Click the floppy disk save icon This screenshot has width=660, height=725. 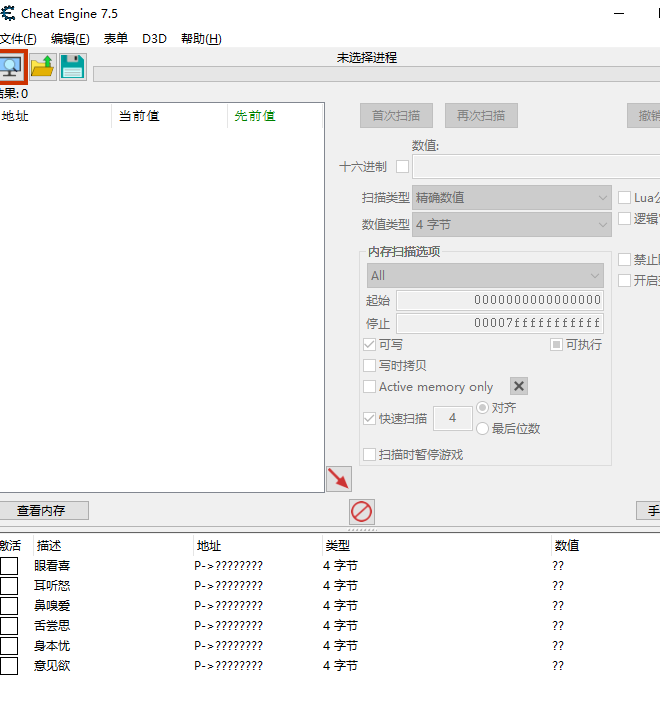(72, 67)
